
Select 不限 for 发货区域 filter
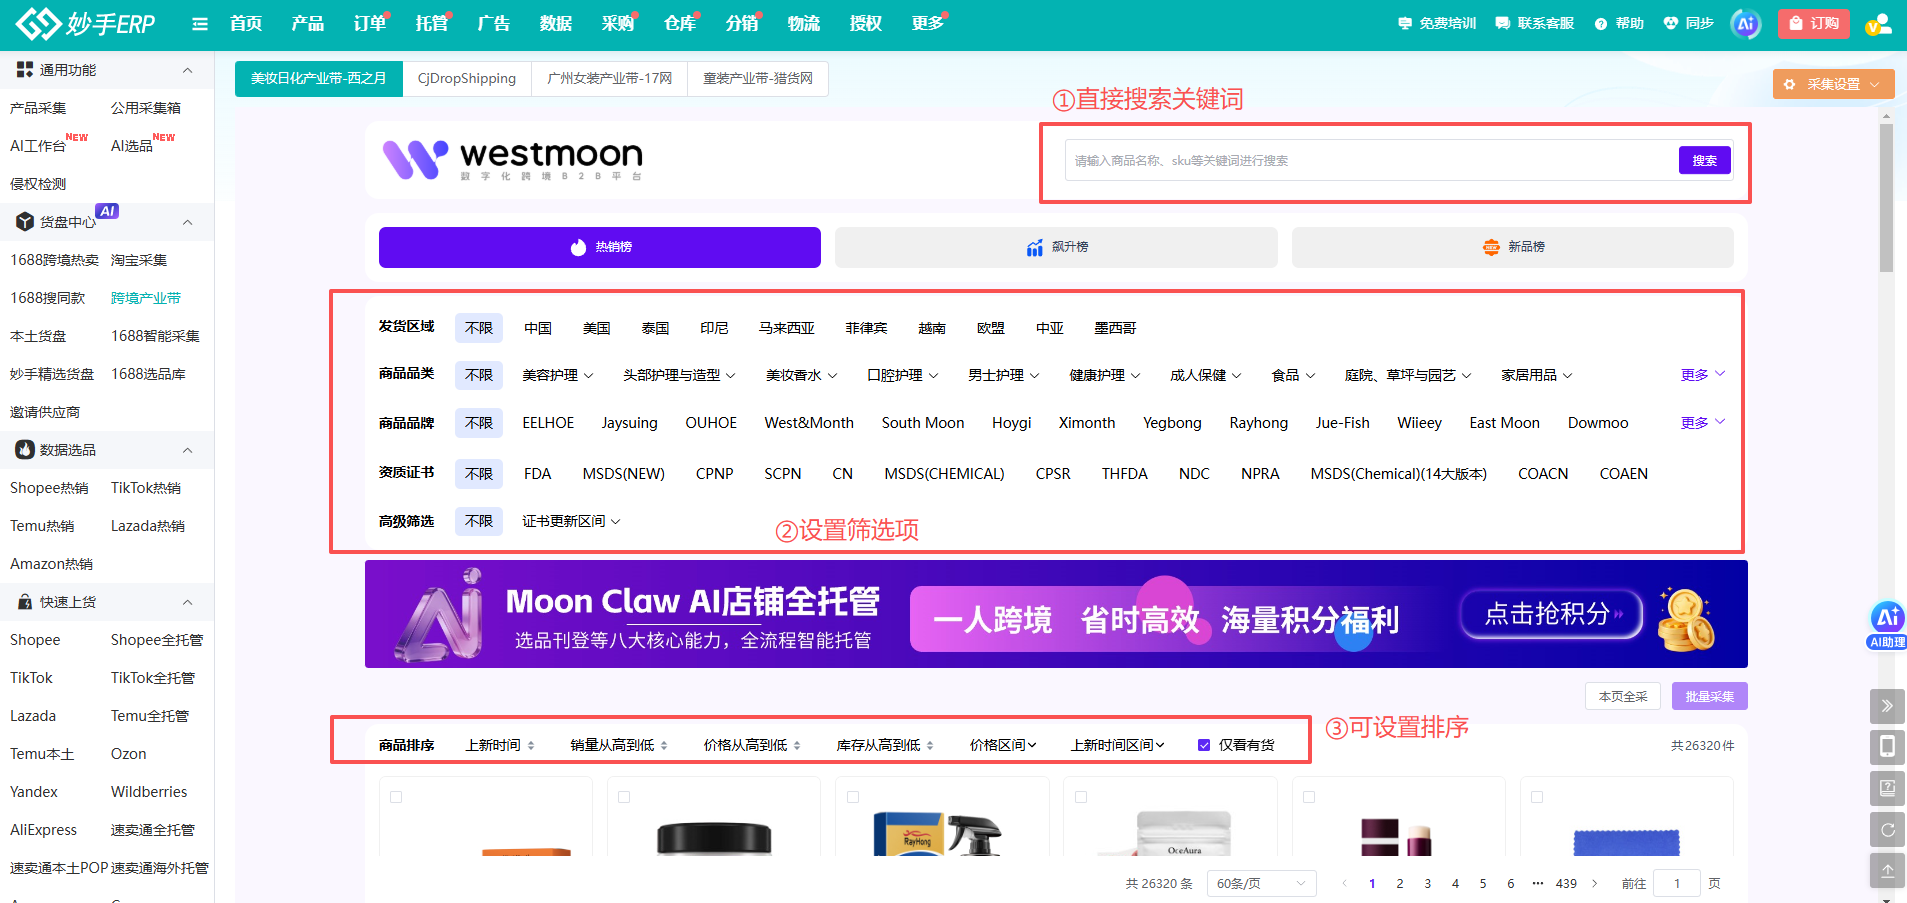479,328
